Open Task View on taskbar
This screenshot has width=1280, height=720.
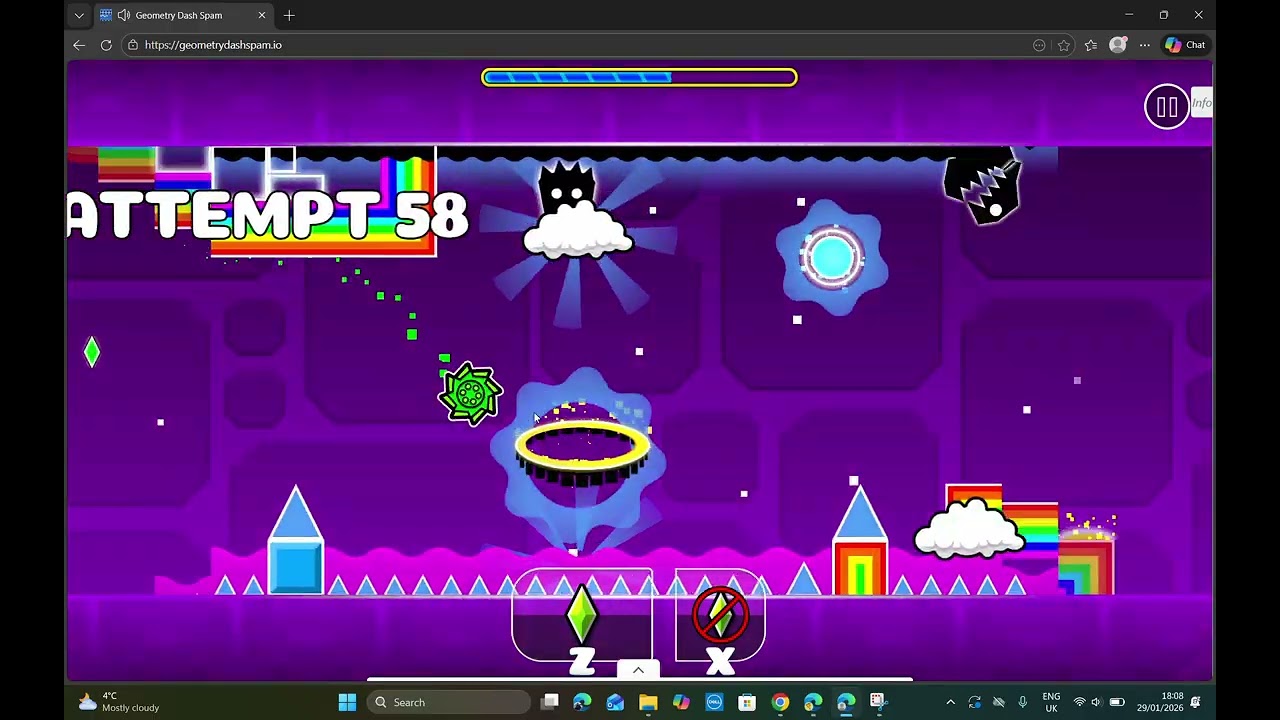pyautogui.click(x=550, y=702)
